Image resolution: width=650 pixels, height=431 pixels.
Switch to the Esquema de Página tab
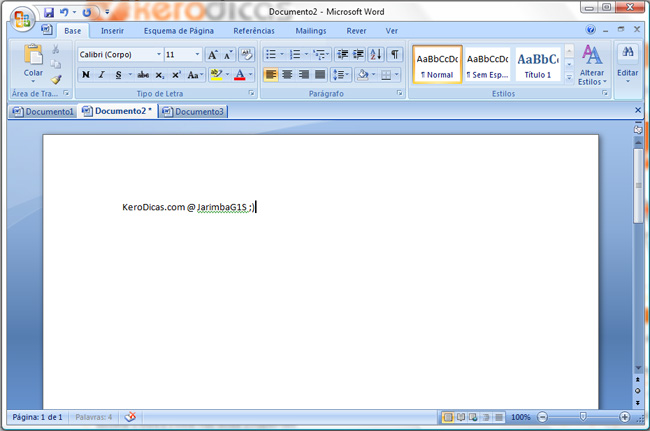click(x=179, y=31)
